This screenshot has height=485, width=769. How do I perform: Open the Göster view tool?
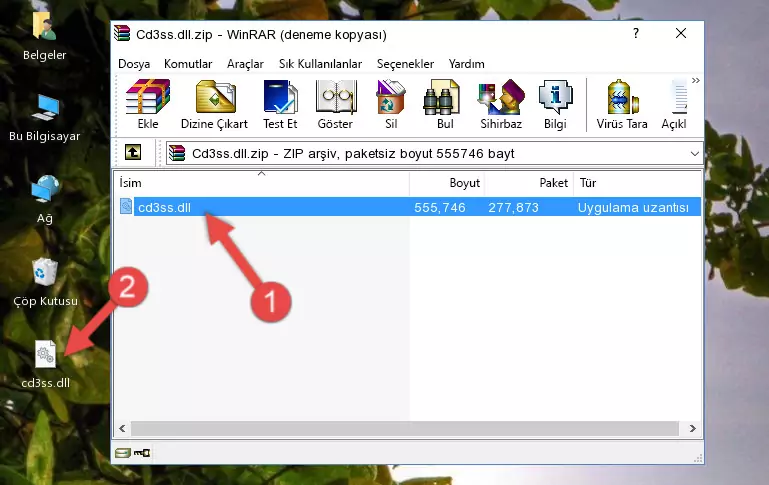pyautogui.click(x=335, y=104)
